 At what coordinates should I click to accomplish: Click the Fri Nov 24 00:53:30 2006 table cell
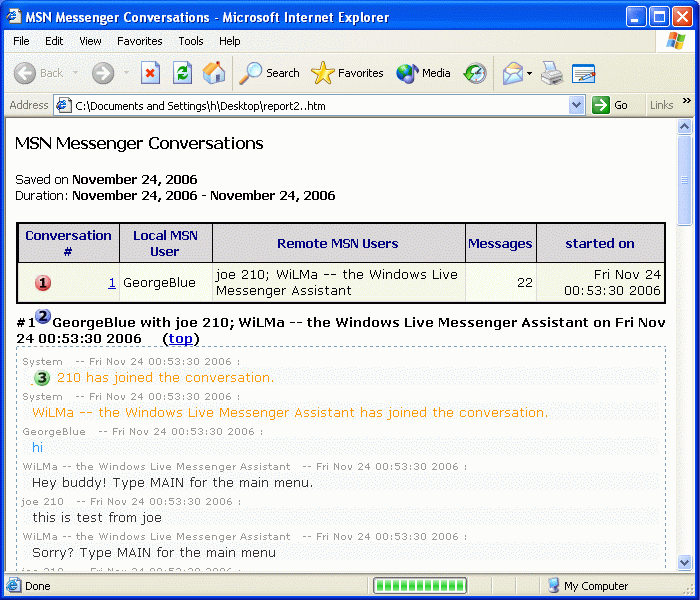tap(600, 283)
